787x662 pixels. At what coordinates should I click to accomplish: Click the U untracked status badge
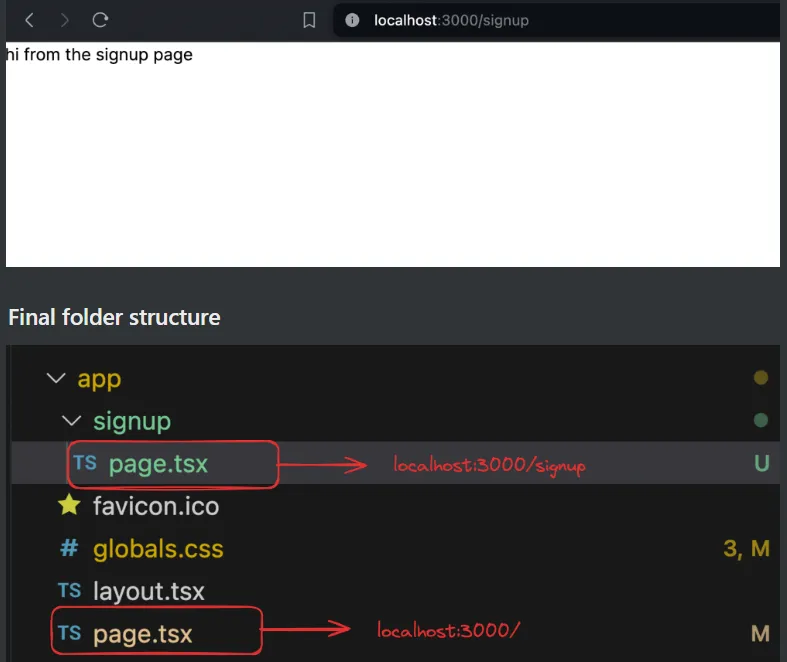coord(761,464)
